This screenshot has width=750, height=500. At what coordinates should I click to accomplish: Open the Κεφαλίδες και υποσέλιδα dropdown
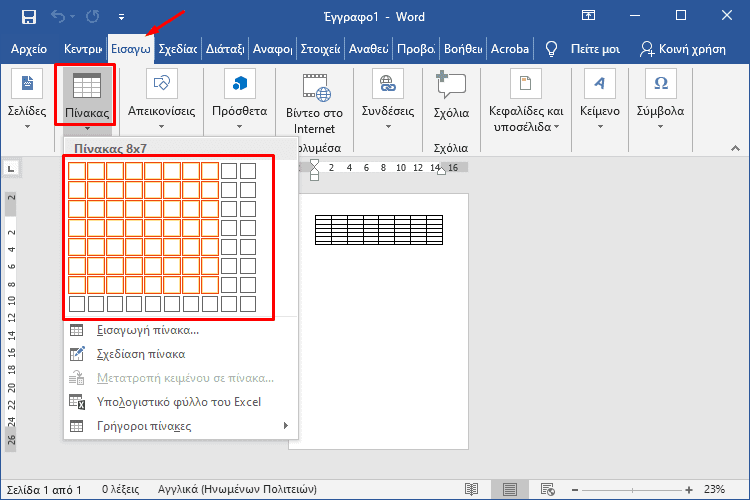527,111
